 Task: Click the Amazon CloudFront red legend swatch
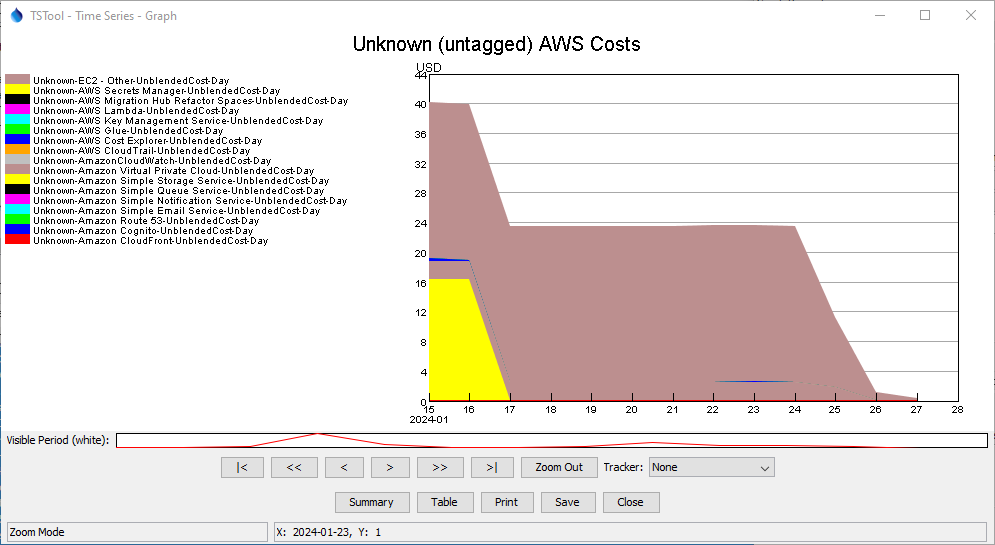coord(18,240)
